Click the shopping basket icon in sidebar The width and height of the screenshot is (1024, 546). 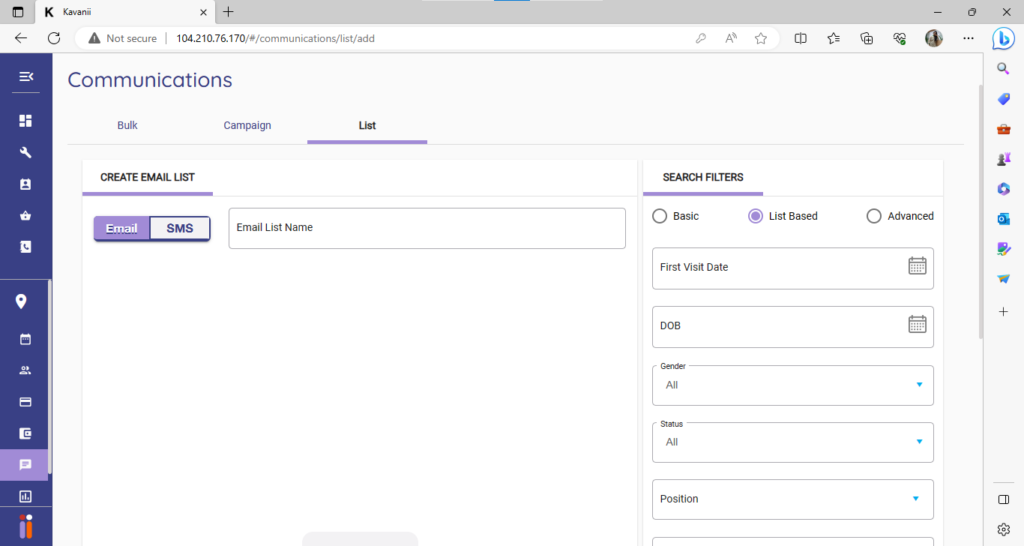(26, 215)
